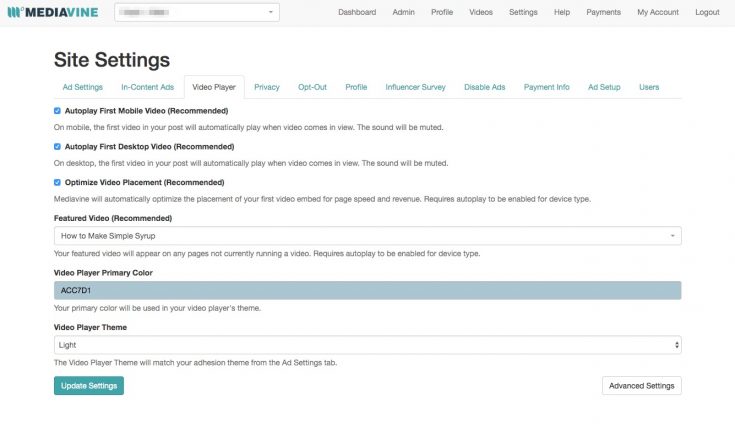
Task: Switch to the Ad Settings tab
Action: point(82,87)
